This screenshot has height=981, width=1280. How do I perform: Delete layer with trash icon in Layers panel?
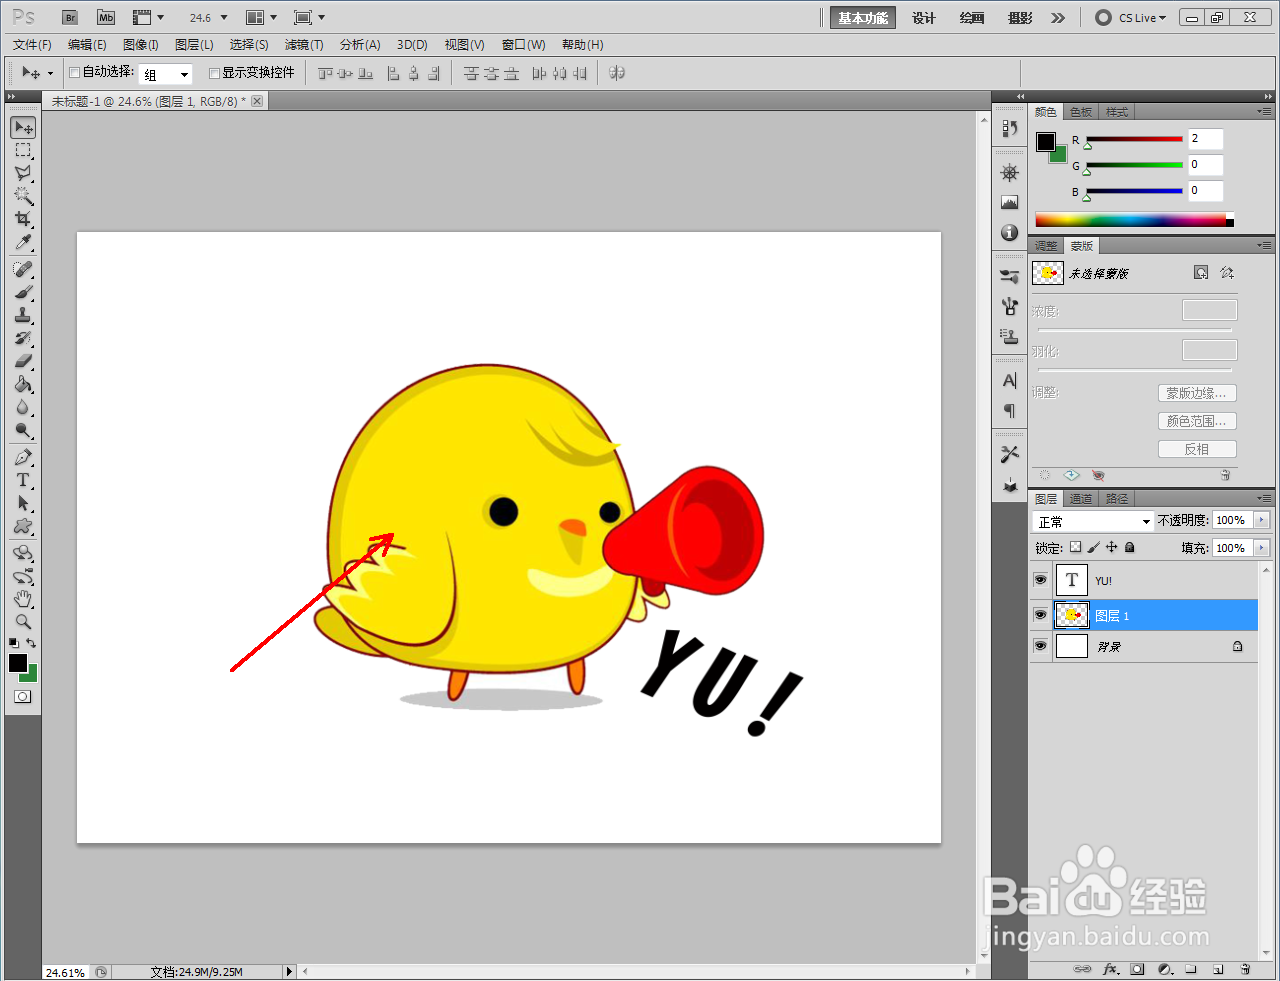[1245, 969]
